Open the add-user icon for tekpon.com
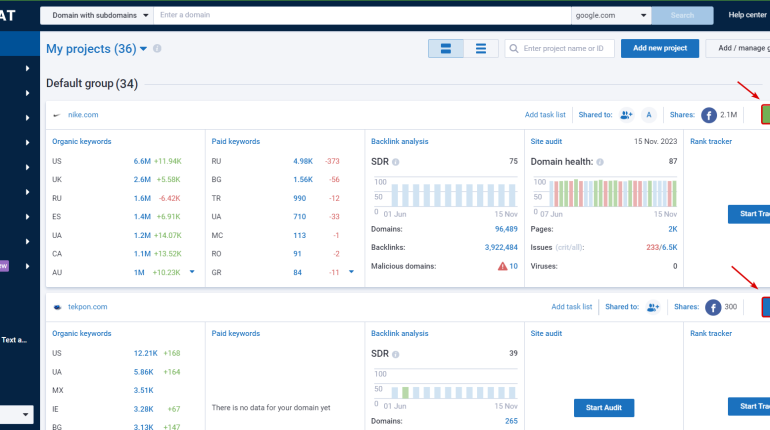The height and width of the screenshot is (430, 770). point(653,307)
